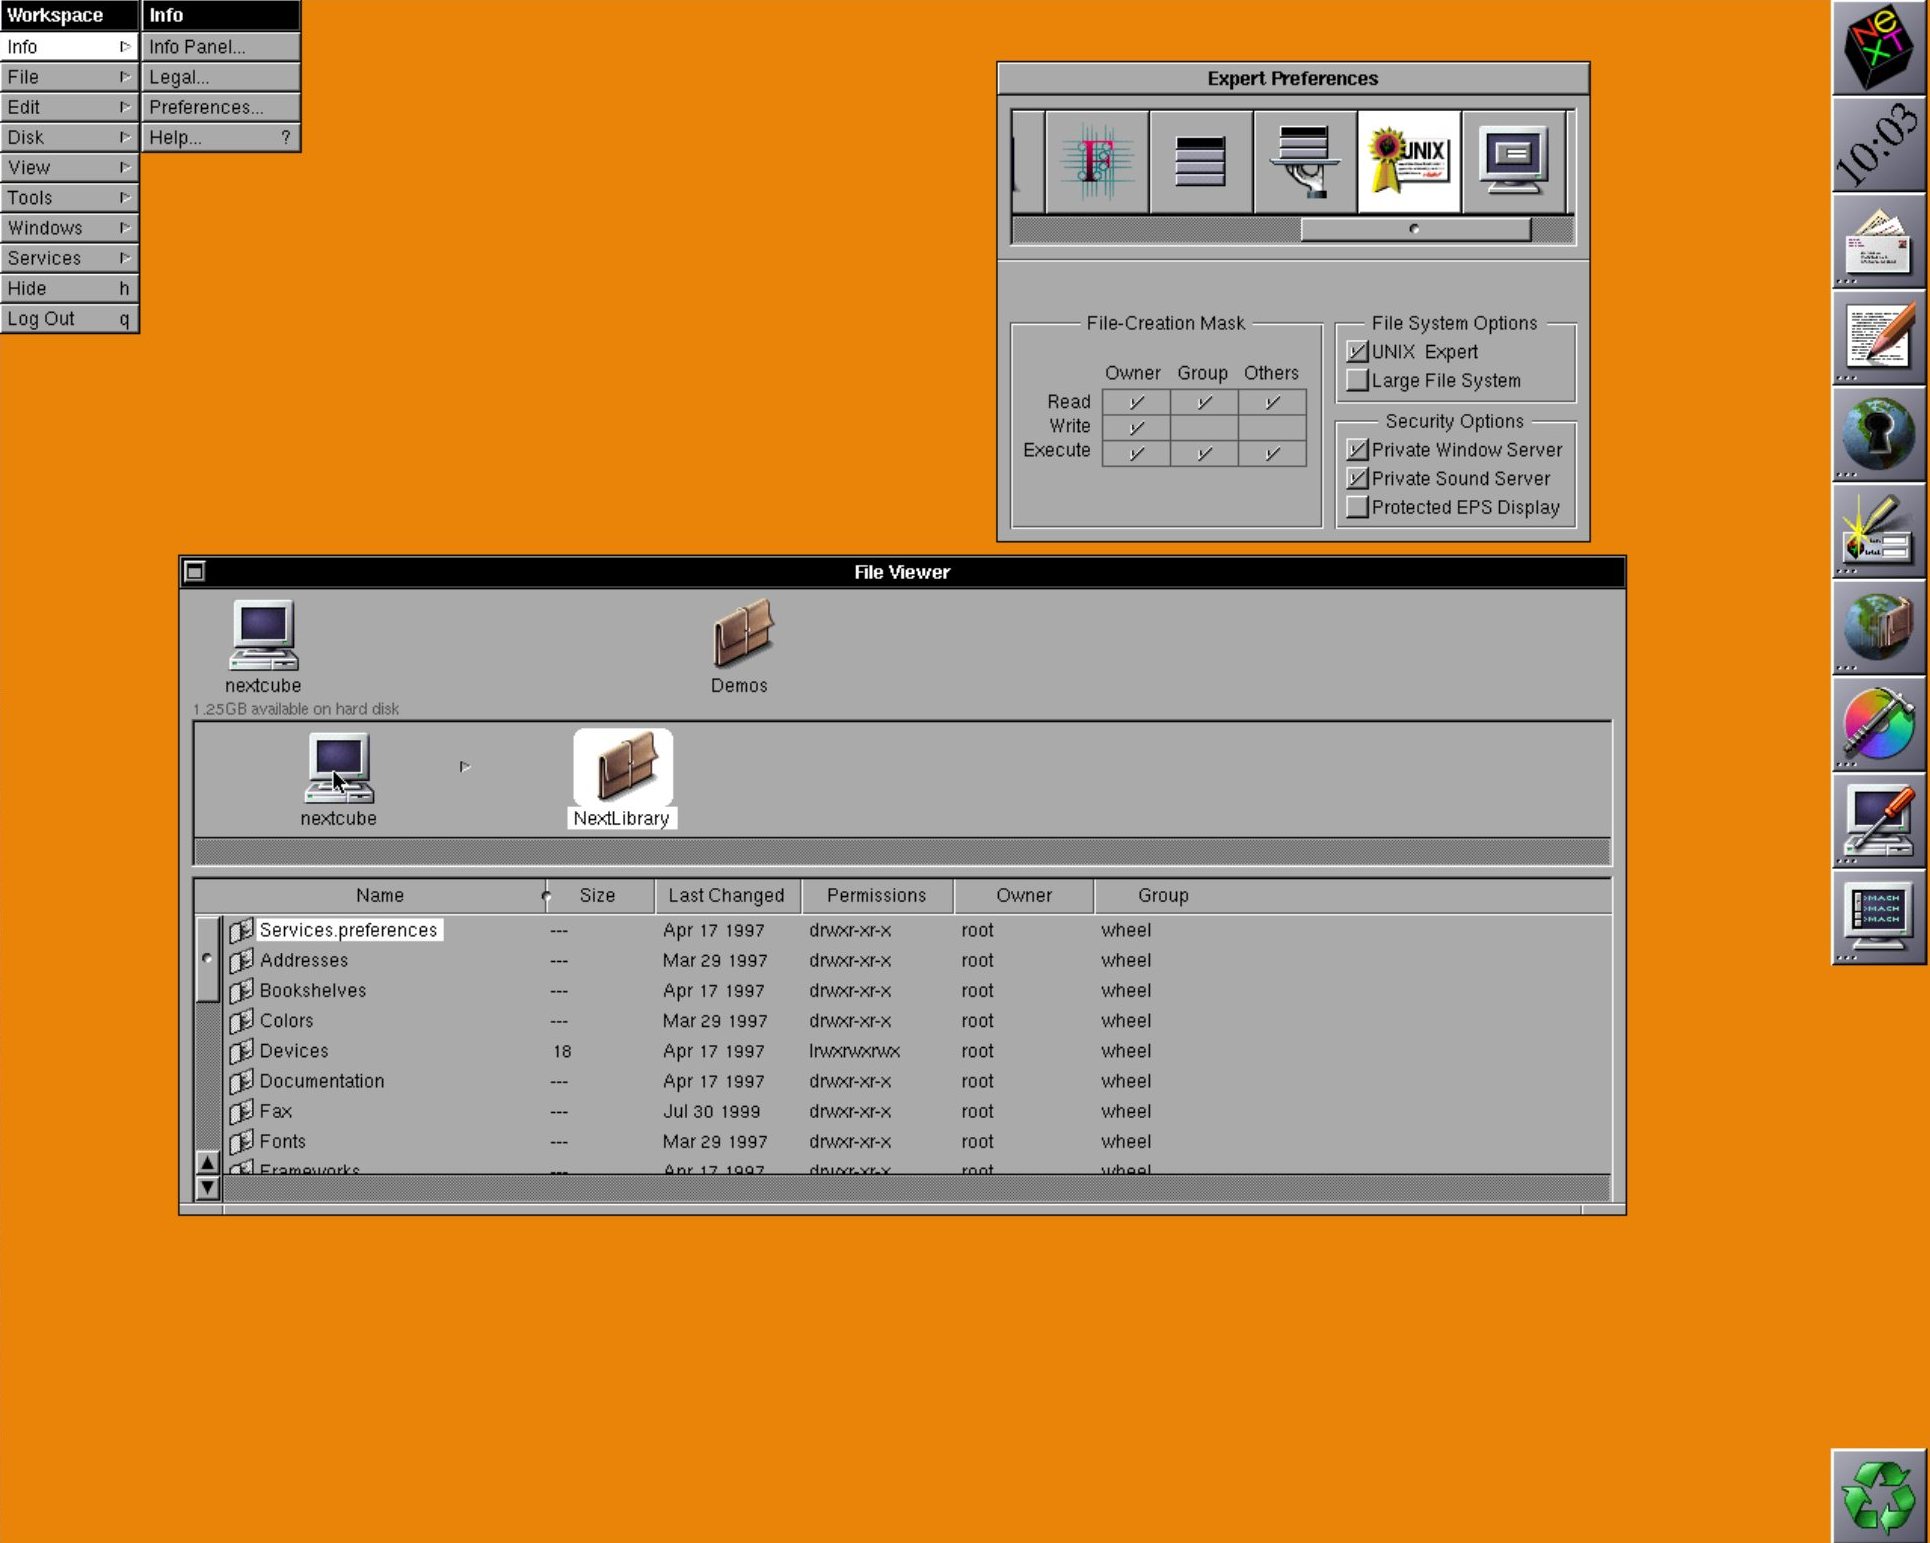Viewport: 1930px width, 1543px height.
Task: Sort by the Last Changed column header
Action: [x=726, y=896]
